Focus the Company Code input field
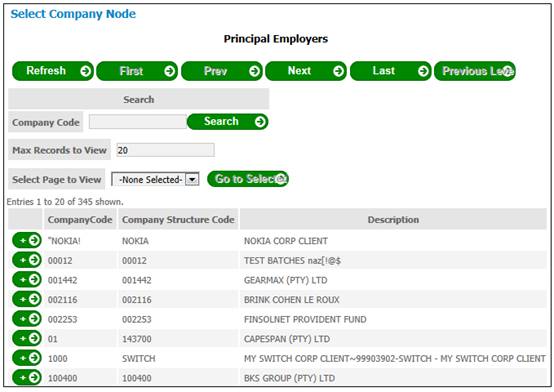 (x=137, y=122)
